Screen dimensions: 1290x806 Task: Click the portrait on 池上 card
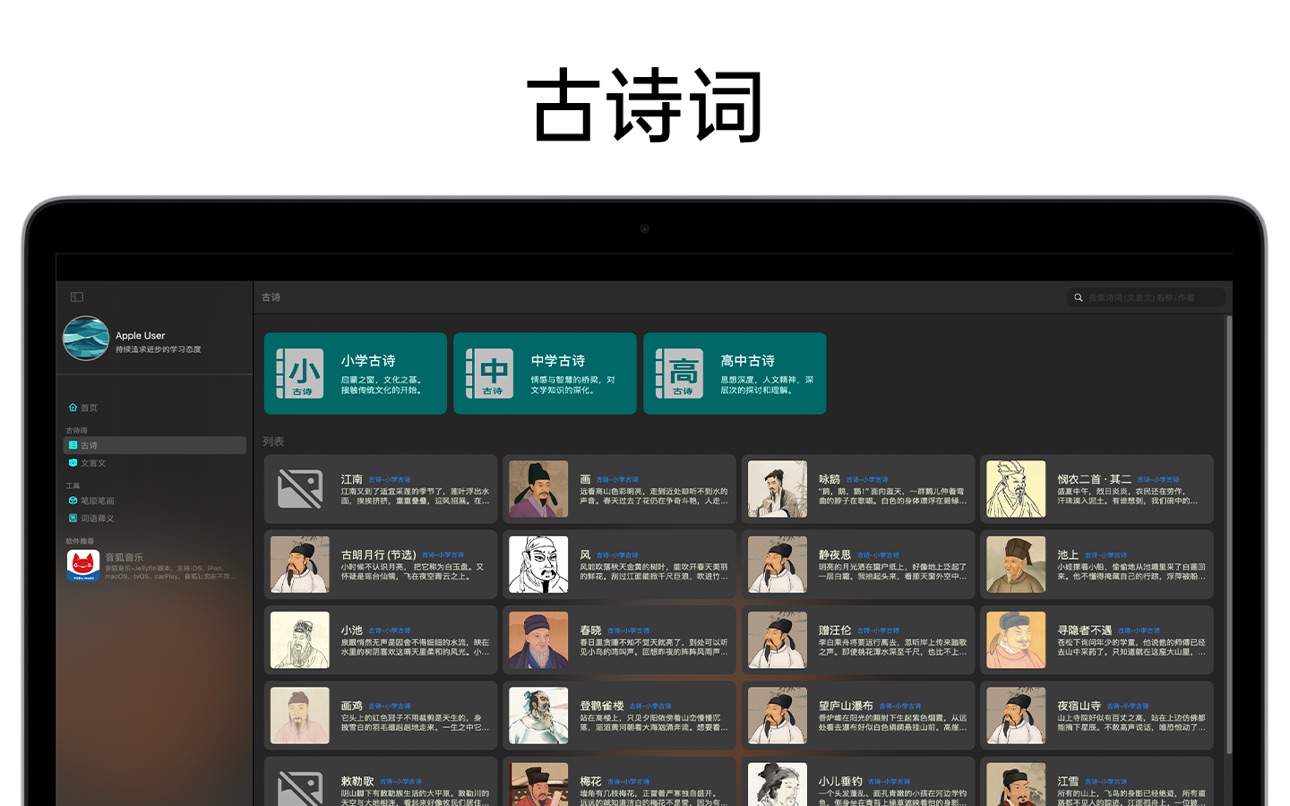(x=1016, y=565)
